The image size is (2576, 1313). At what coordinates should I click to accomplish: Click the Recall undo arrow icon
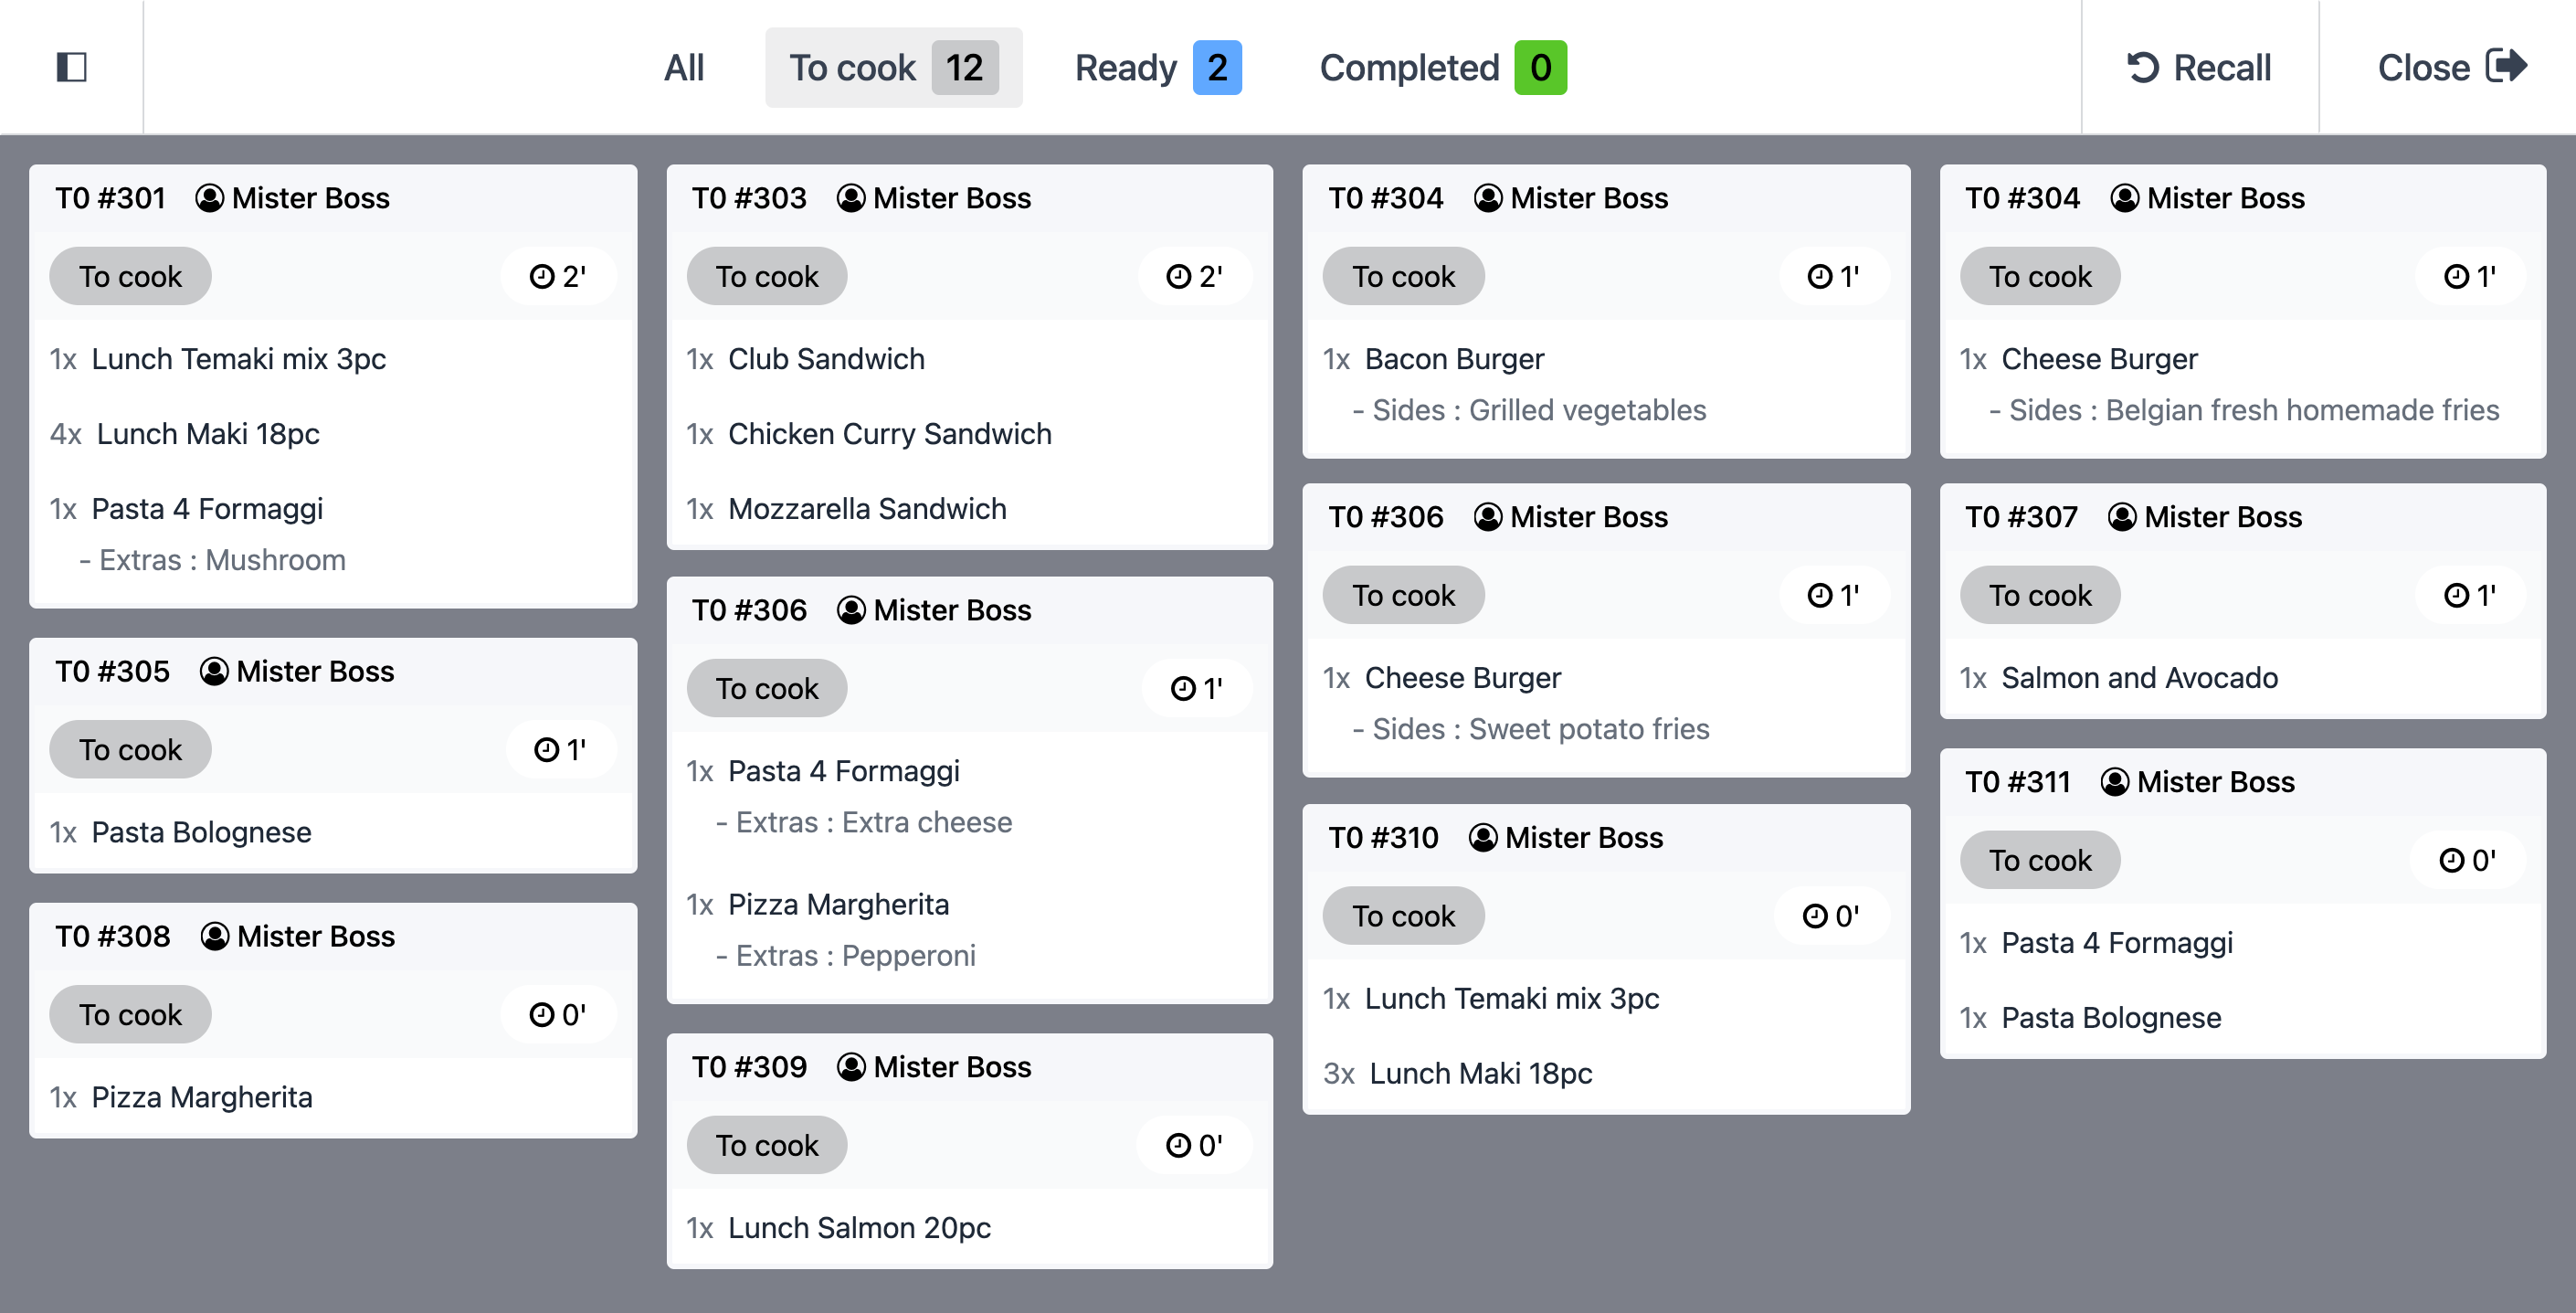2141,67
